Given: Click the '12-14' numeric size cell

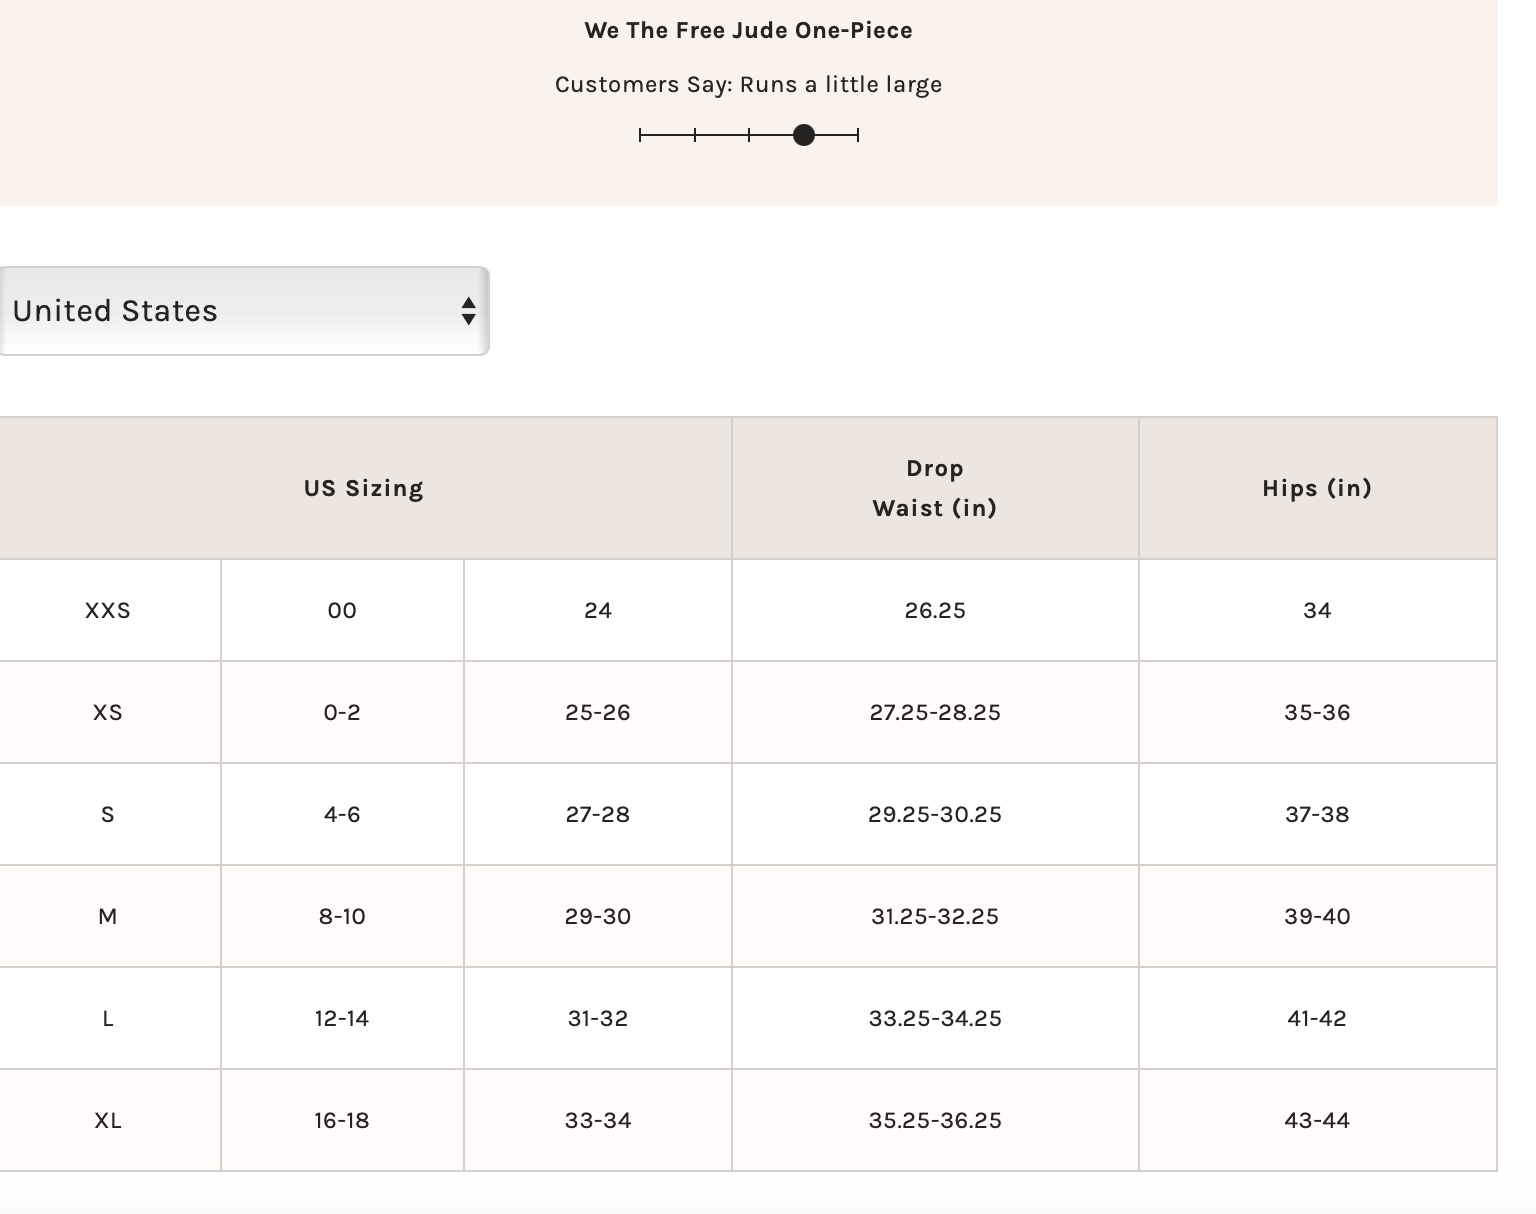Looking at the screenshot, I should (342, 1018).
